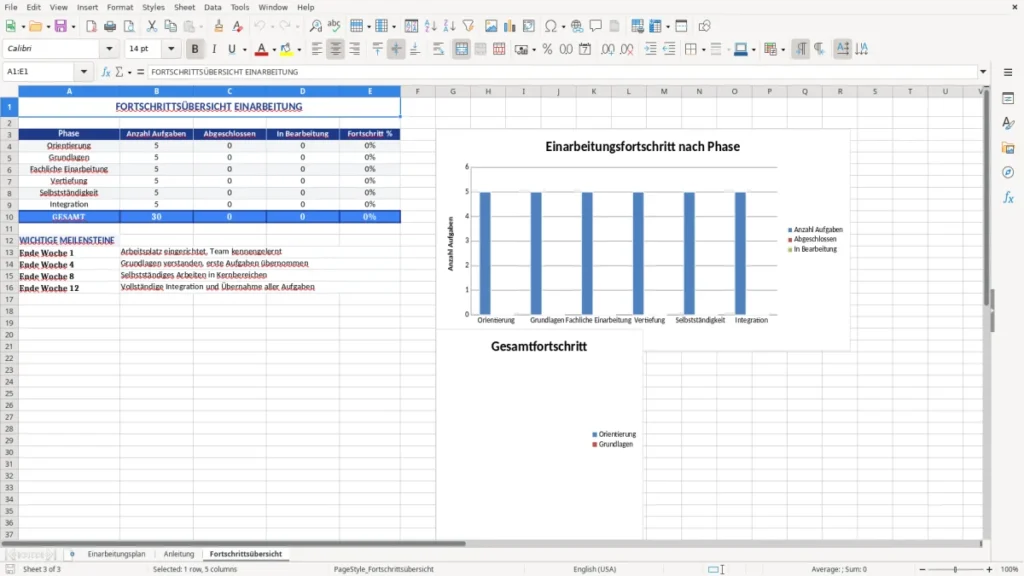Open the Sheet menu
The image size is (1024, 576).
[184, 7]
